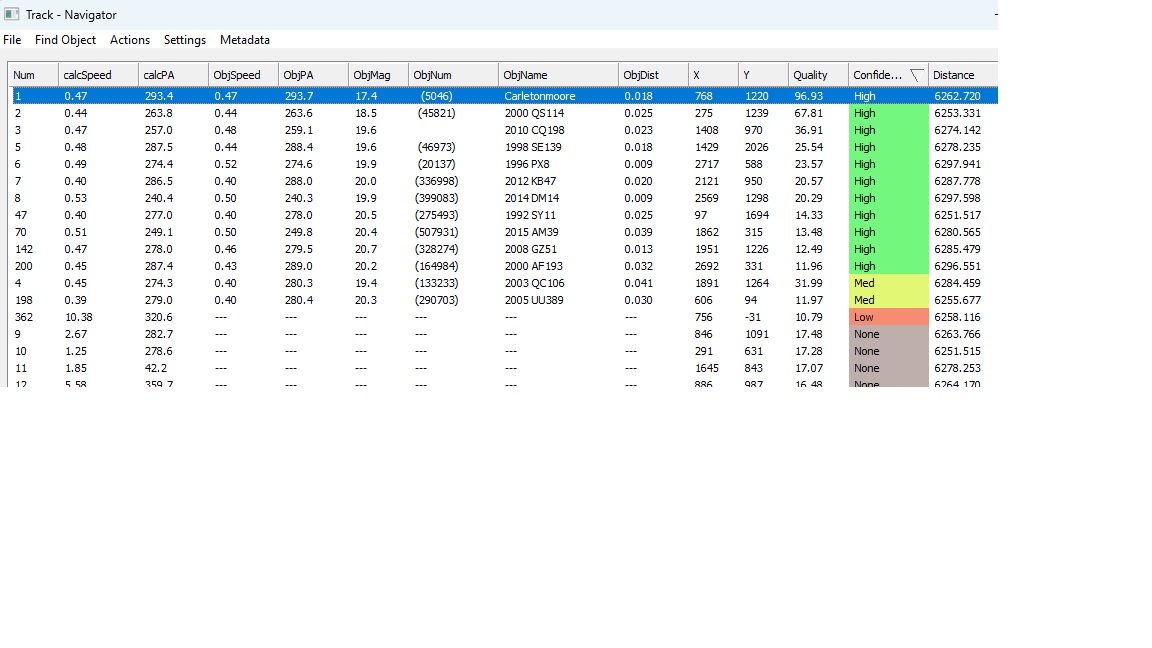Click object number (399083) cell
The width and height of the screenshot is (1152, 648).
[436, 198]
